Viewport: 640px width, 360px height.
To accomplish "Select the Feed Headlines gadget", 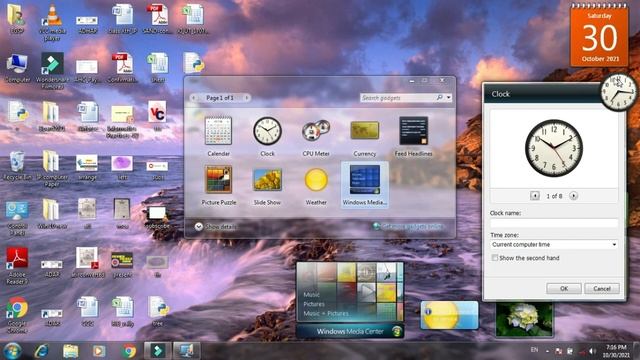I will click(x=413, y=137).
